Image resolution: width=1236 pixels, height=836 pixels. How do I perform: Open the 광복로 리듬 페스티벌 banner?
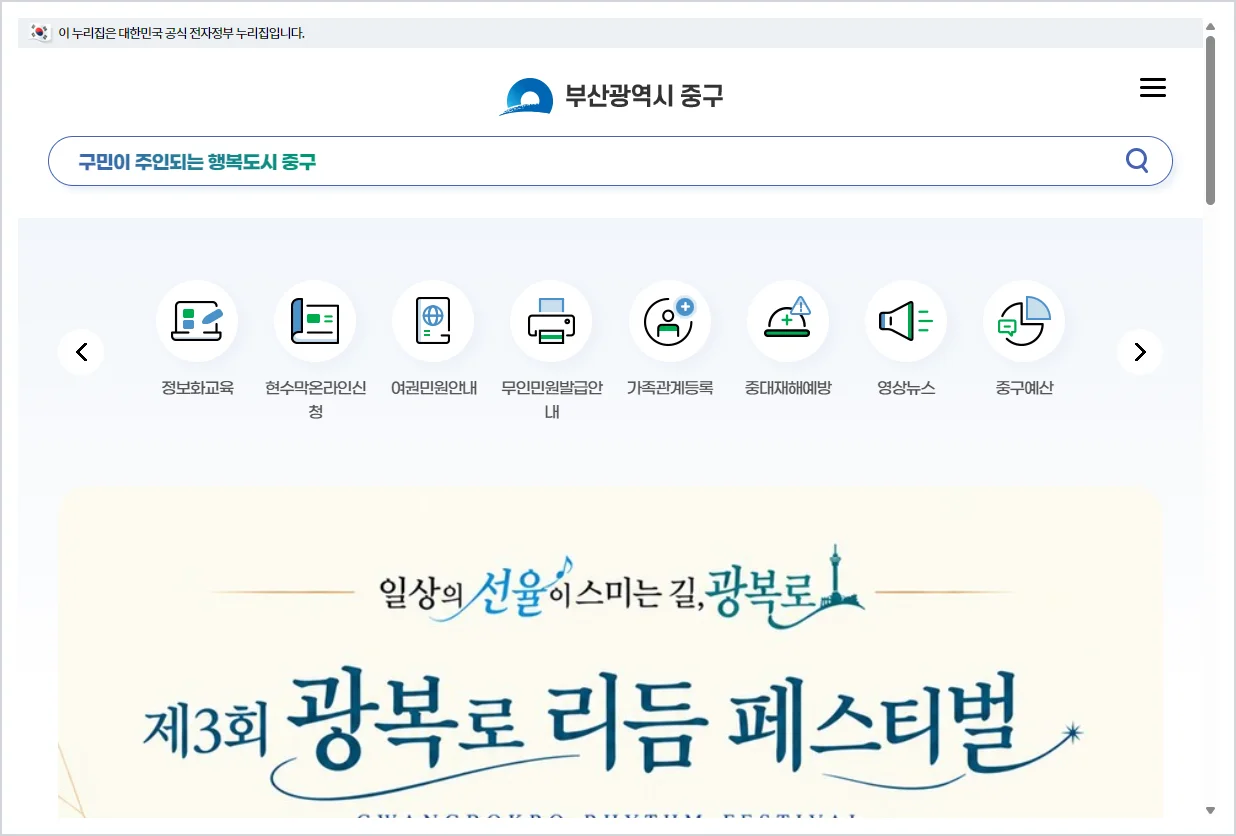(x=610, y=652)
